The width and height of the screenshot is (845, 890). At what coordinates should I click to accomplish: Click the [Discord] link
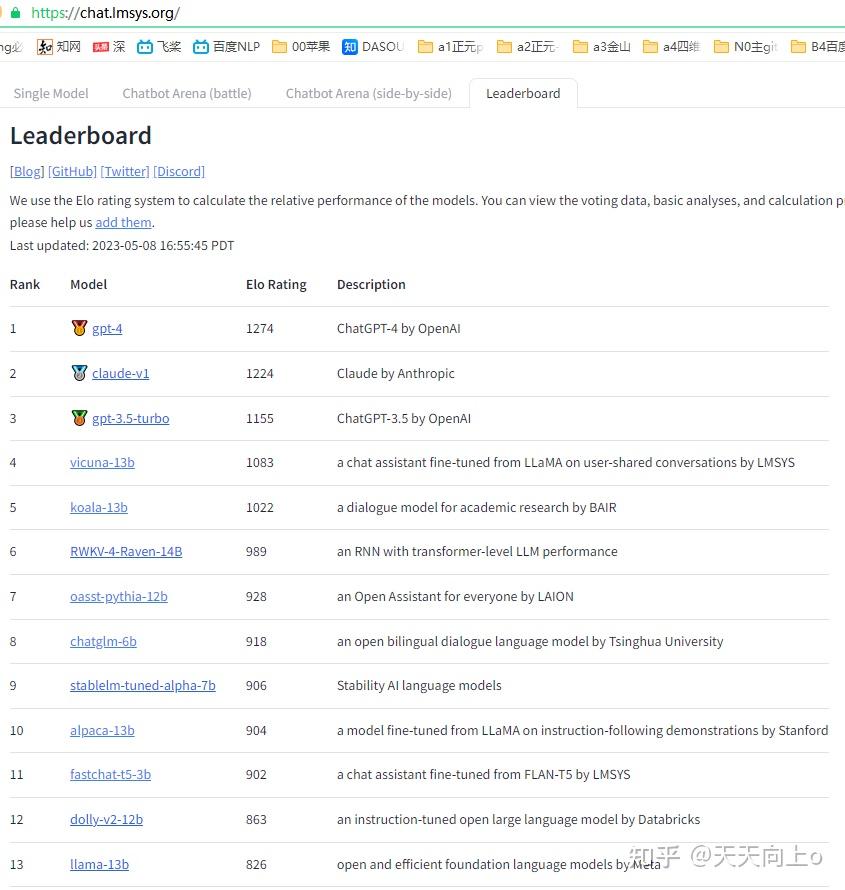[179, 171]
